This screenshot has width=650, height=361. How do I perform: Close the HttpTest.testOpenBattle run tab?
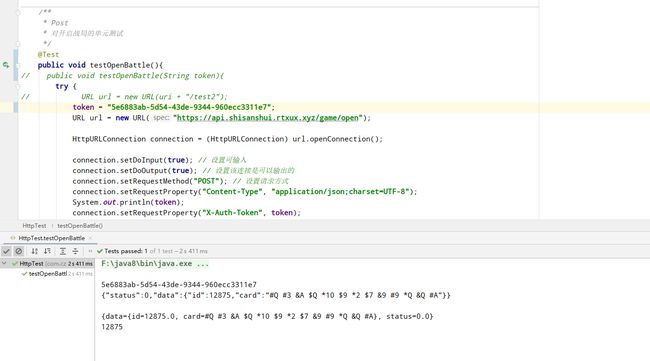click(x=90, y=238)
